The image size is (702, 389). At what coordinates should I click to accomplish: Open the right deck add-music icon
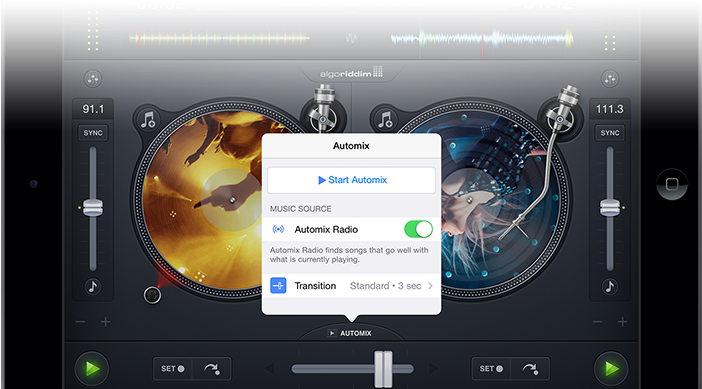tap(385, 120)
